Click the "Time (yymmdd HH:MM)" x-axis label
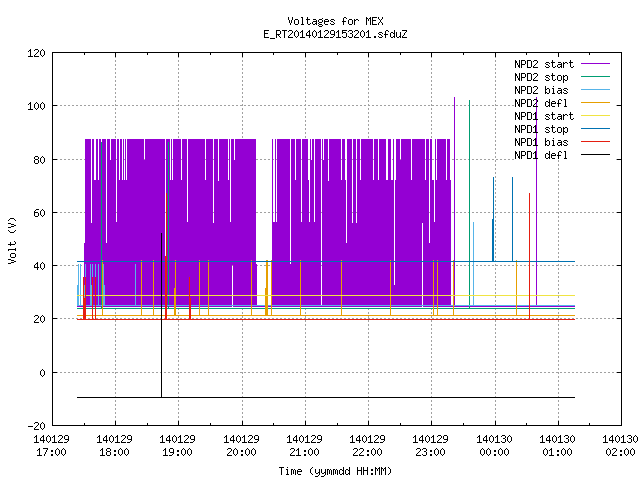This screenshot has height=480, width=640. click(x=335, y=471)
